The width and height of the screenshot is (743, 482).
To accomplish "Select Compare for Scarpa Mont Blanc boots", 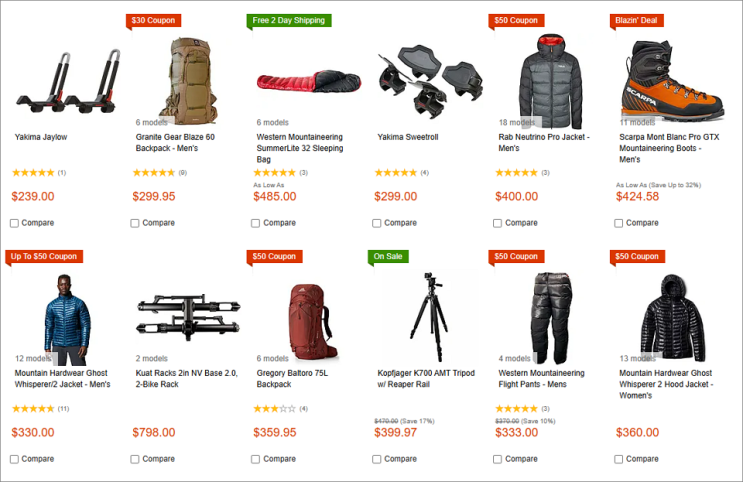I will (618, 223).
